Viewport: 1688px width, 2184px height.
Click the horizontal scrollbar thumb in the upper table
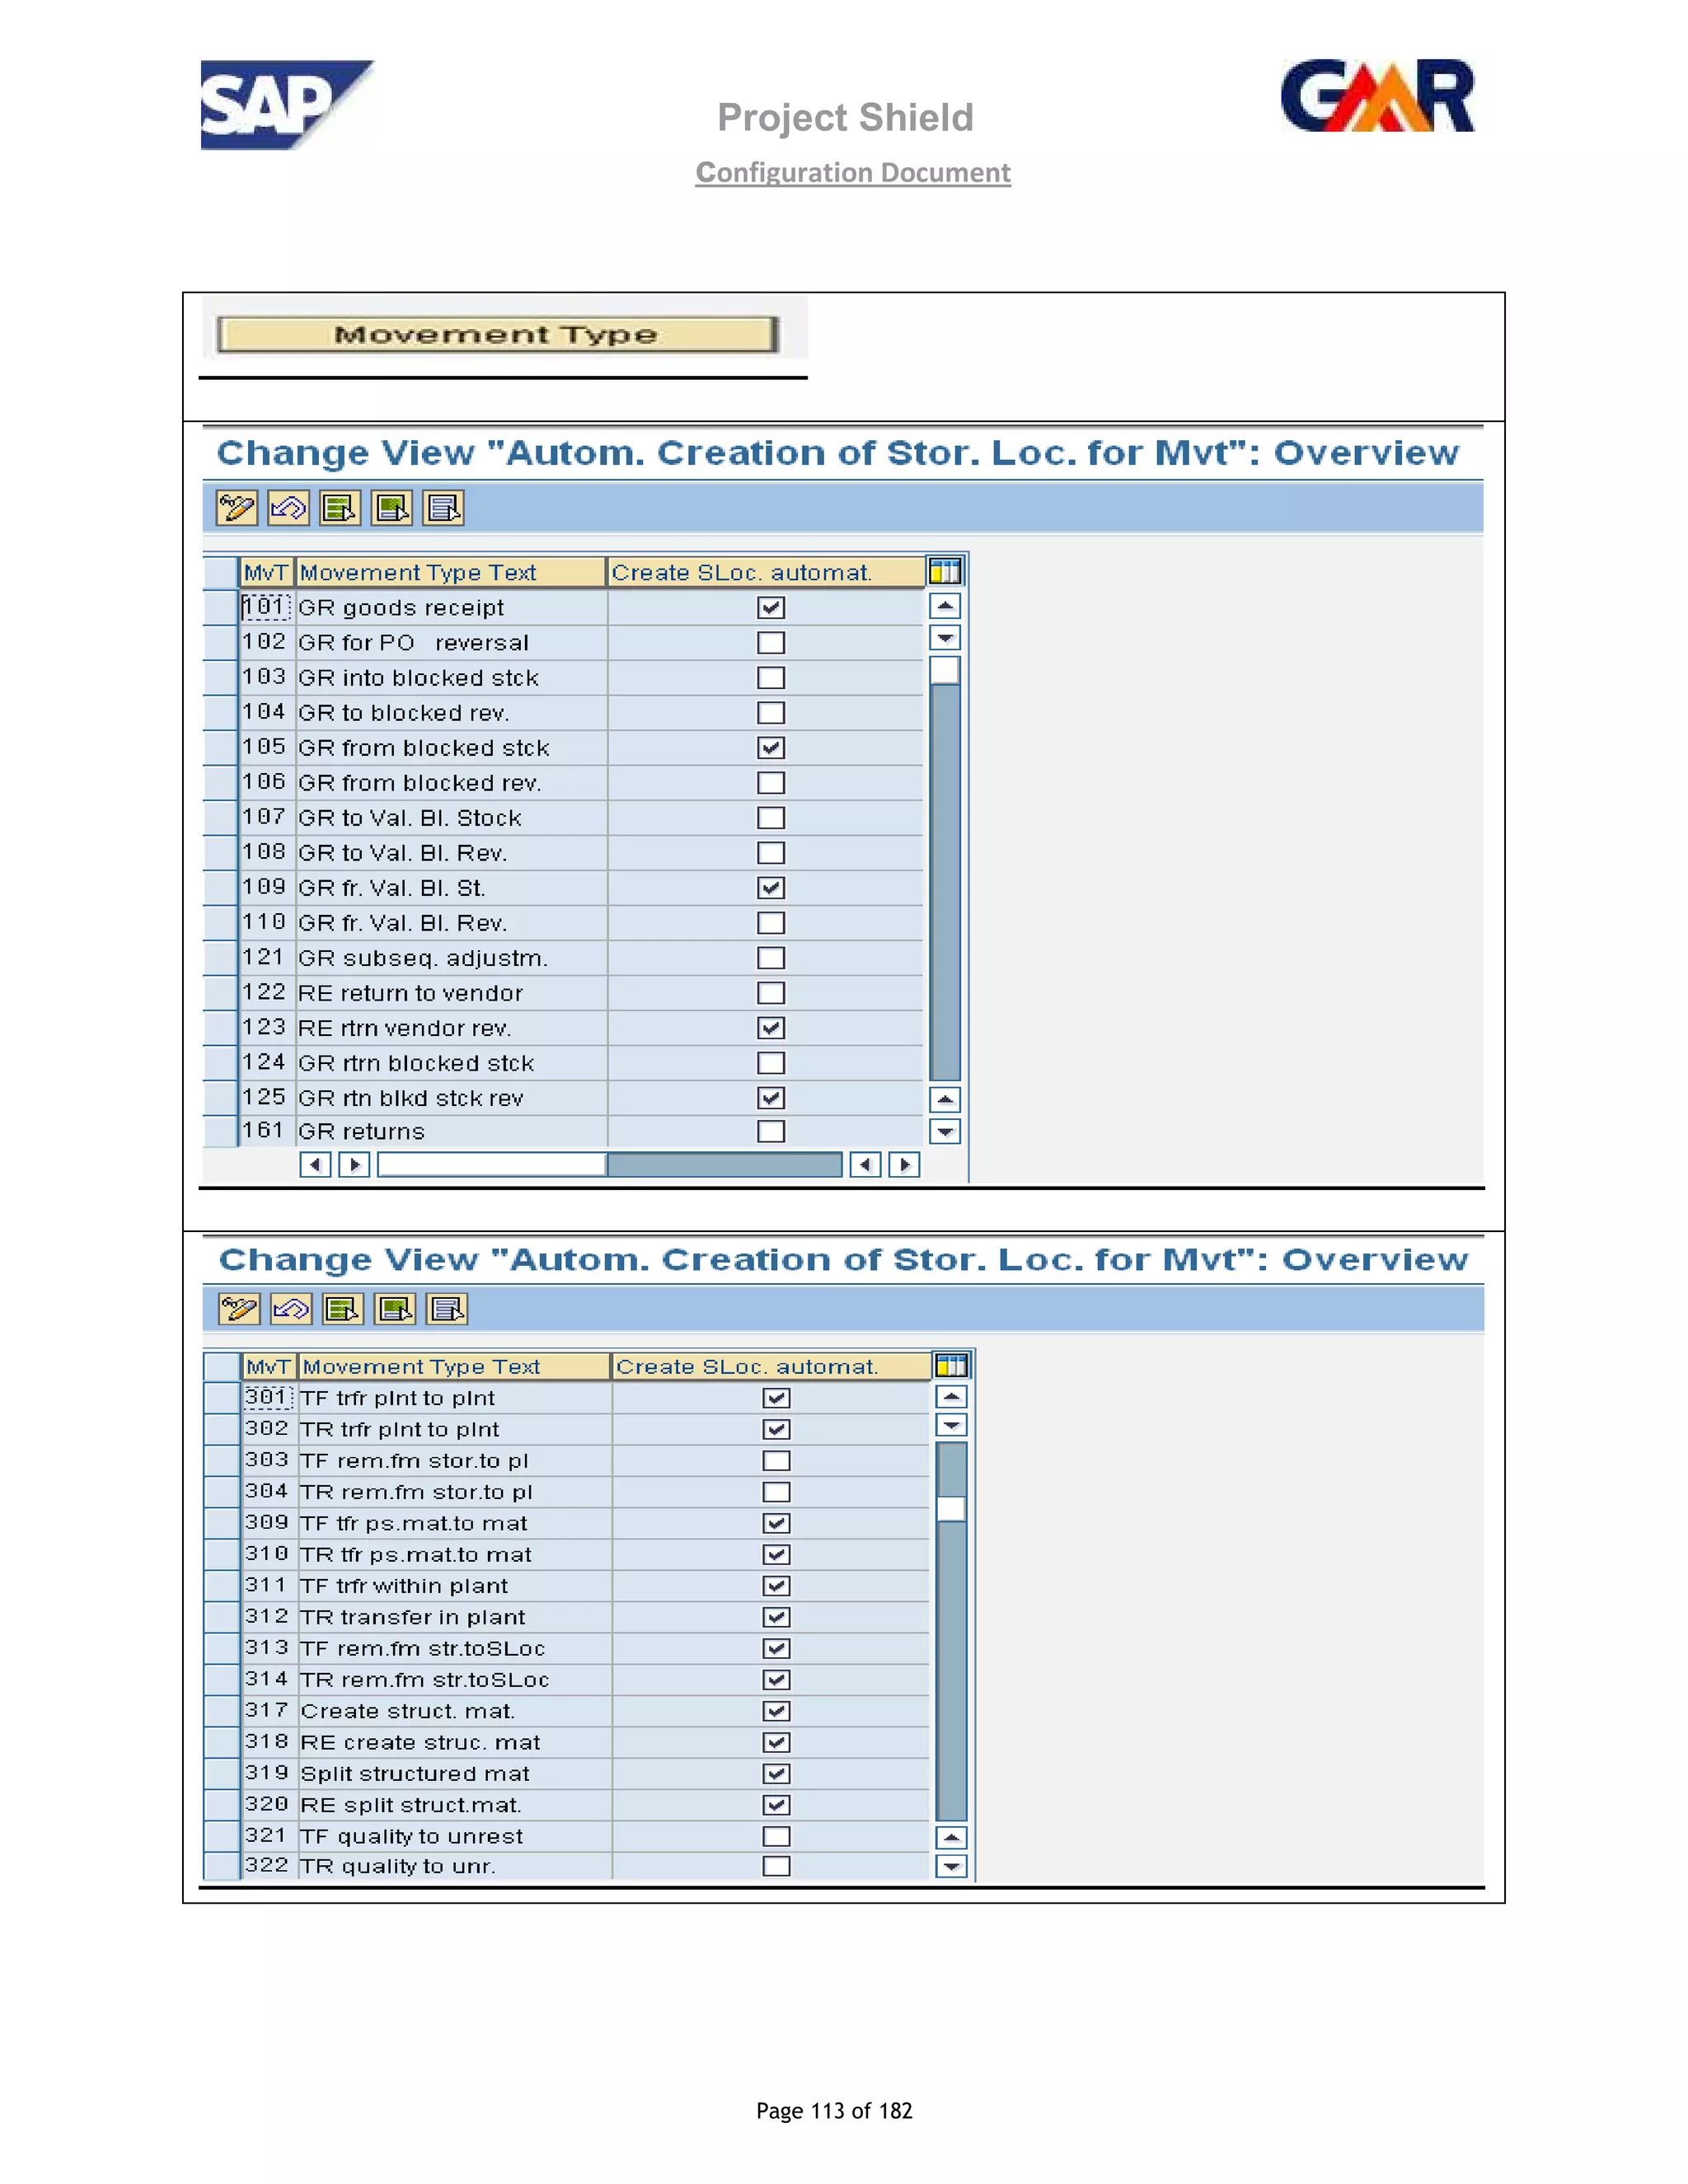click(x=491, y=1165)
